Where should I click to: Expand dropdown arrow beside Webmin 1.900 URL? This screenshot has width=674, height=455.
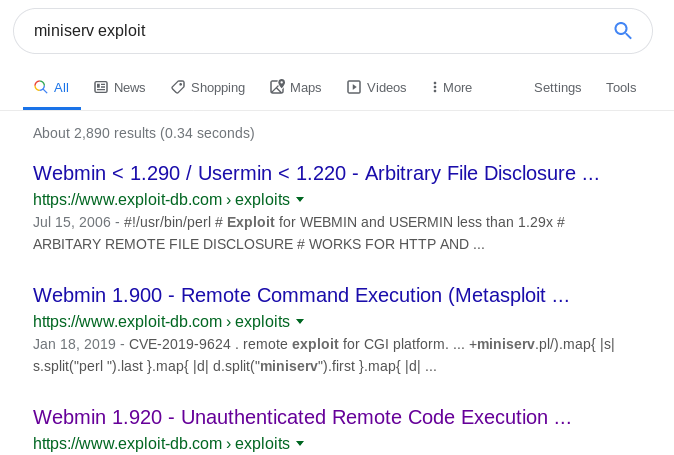tap(300, 321)
